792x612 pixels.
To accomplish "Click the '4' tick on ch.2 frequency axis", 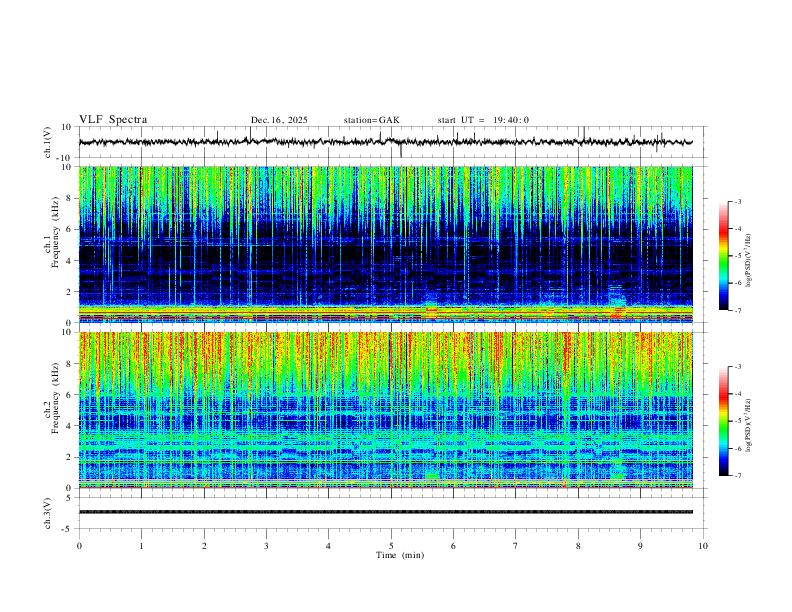I will (x=69, y=426).
